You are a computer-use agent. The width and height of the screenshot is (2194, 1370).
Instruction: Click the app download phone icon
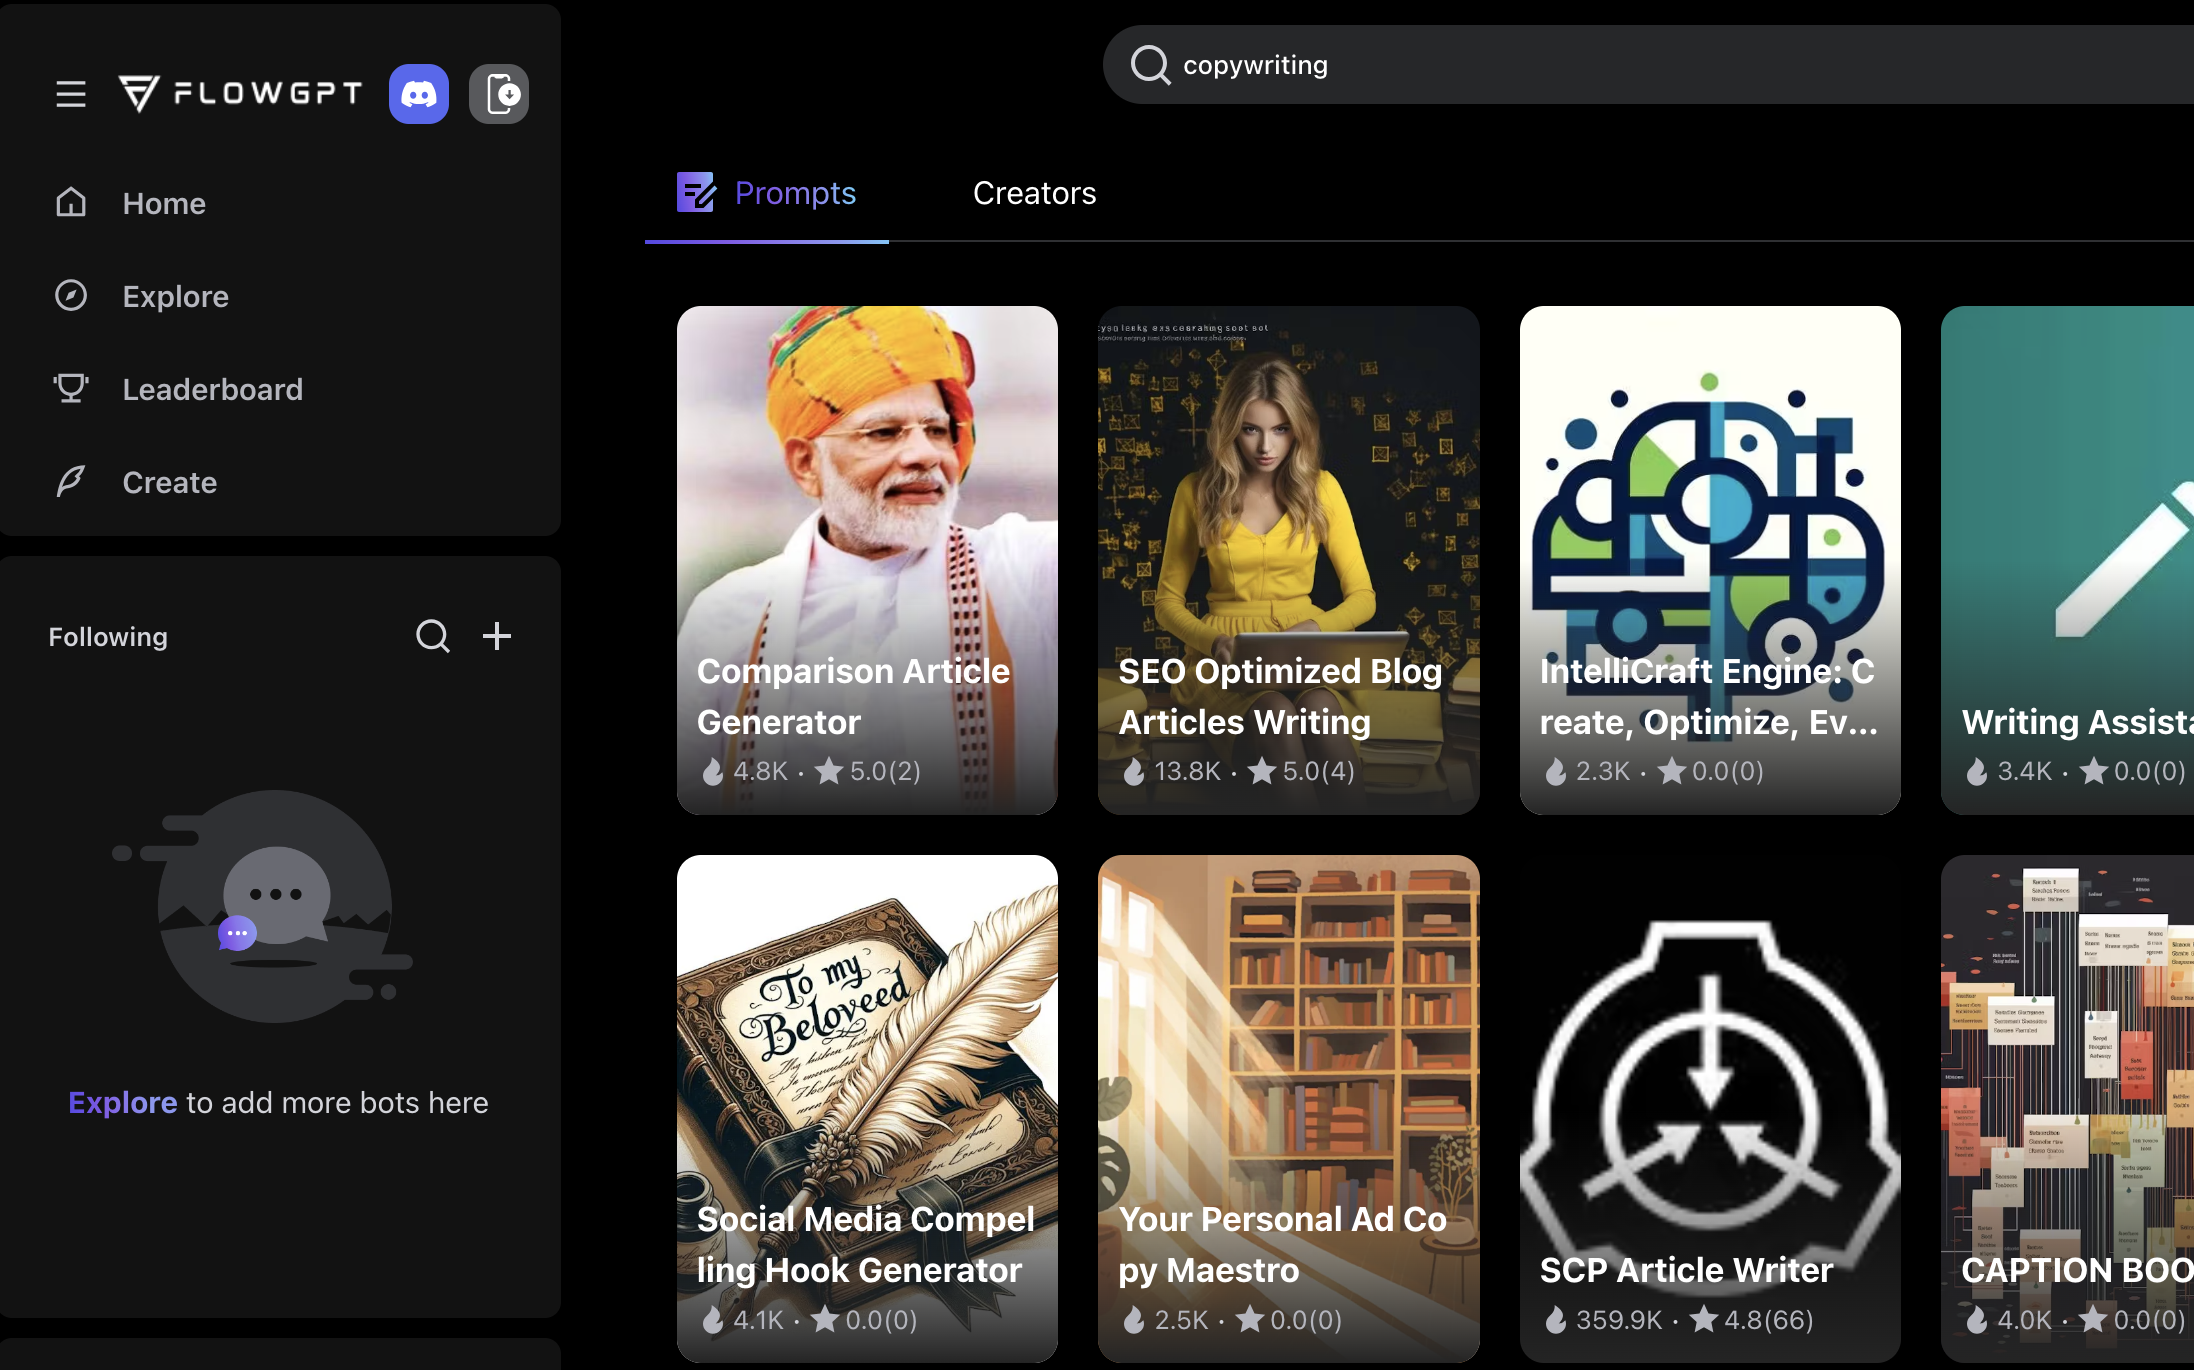pyautogui.click(x=499, y=94)
